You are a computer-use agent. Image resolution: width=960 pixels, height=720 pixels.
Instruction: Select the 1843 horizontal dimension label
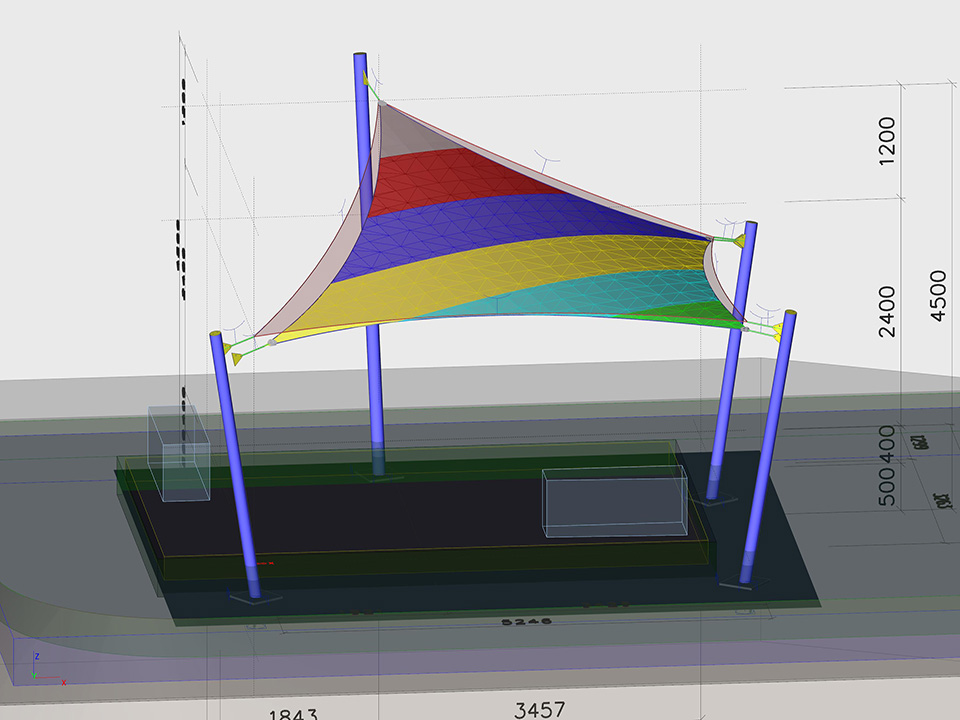pos(293,714)
